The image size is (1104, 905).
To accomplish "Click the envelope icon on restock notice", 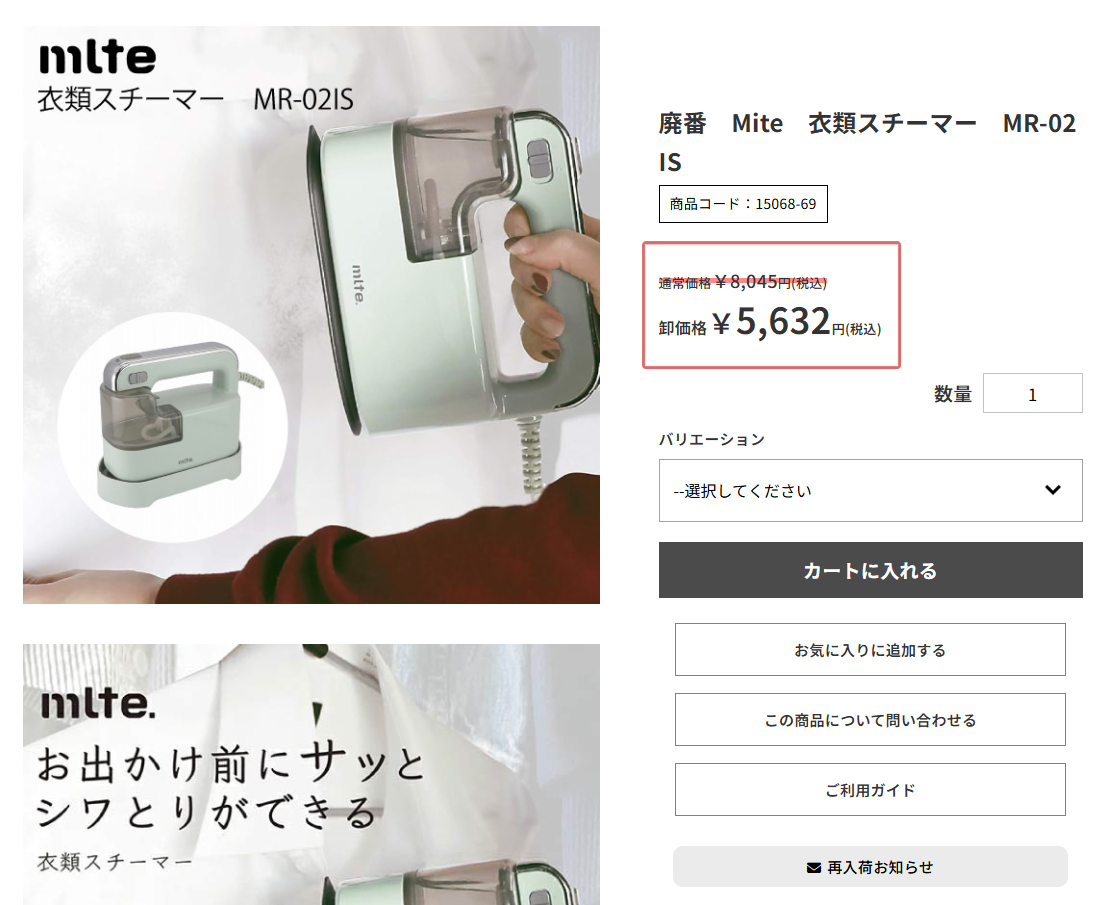I will click(x=813, y=868).
